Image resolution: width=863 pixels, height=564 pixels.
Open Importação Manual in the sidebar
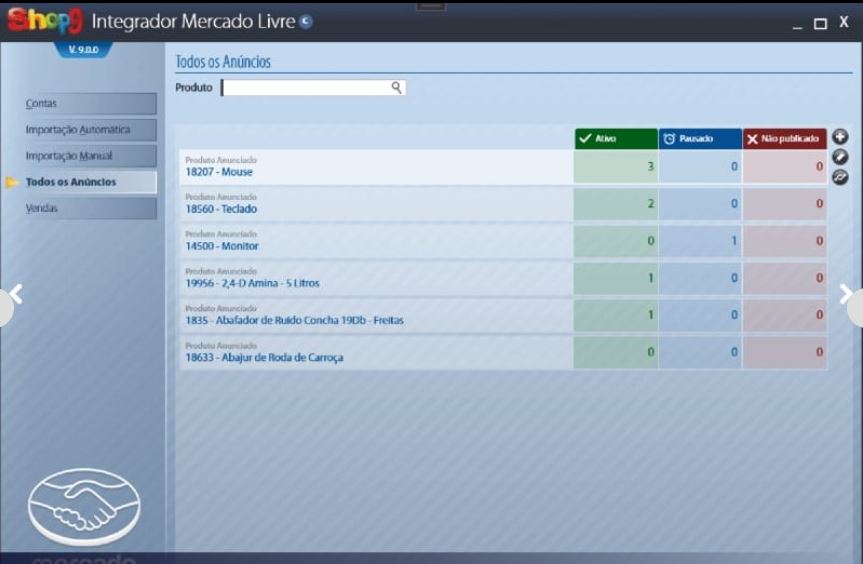click(x=90, y=156)
